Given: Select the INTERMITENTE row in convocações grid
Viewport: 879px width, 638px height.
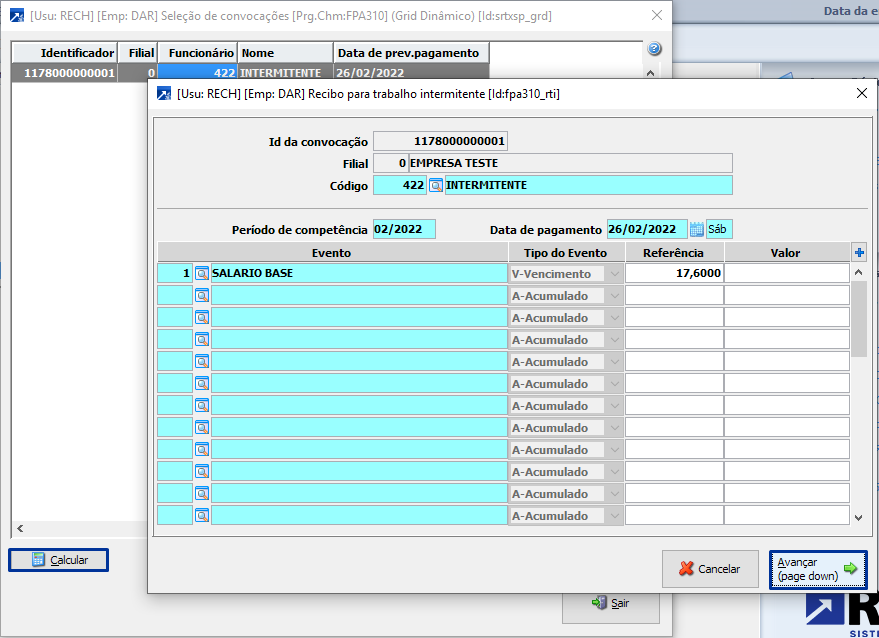Looking at the screenshot, I should 280,73.
